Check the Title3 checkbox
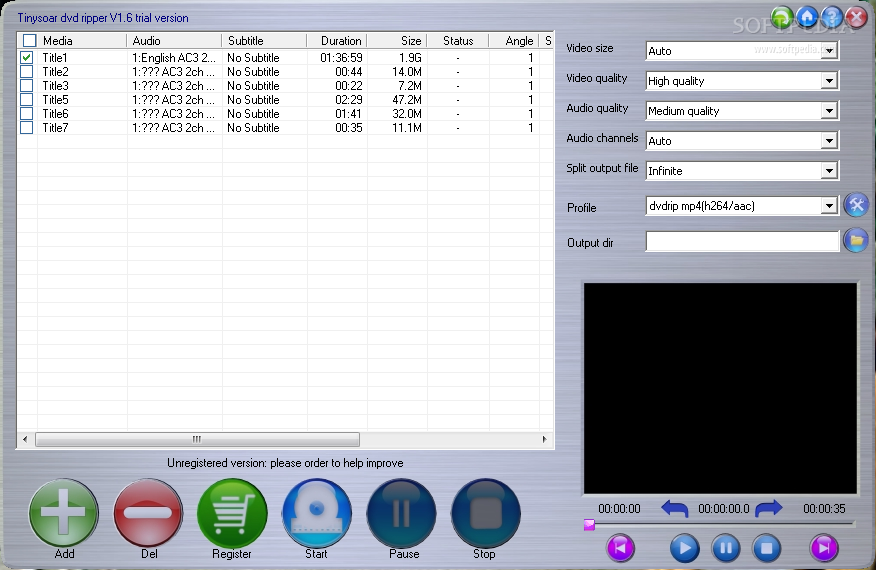 26,86
